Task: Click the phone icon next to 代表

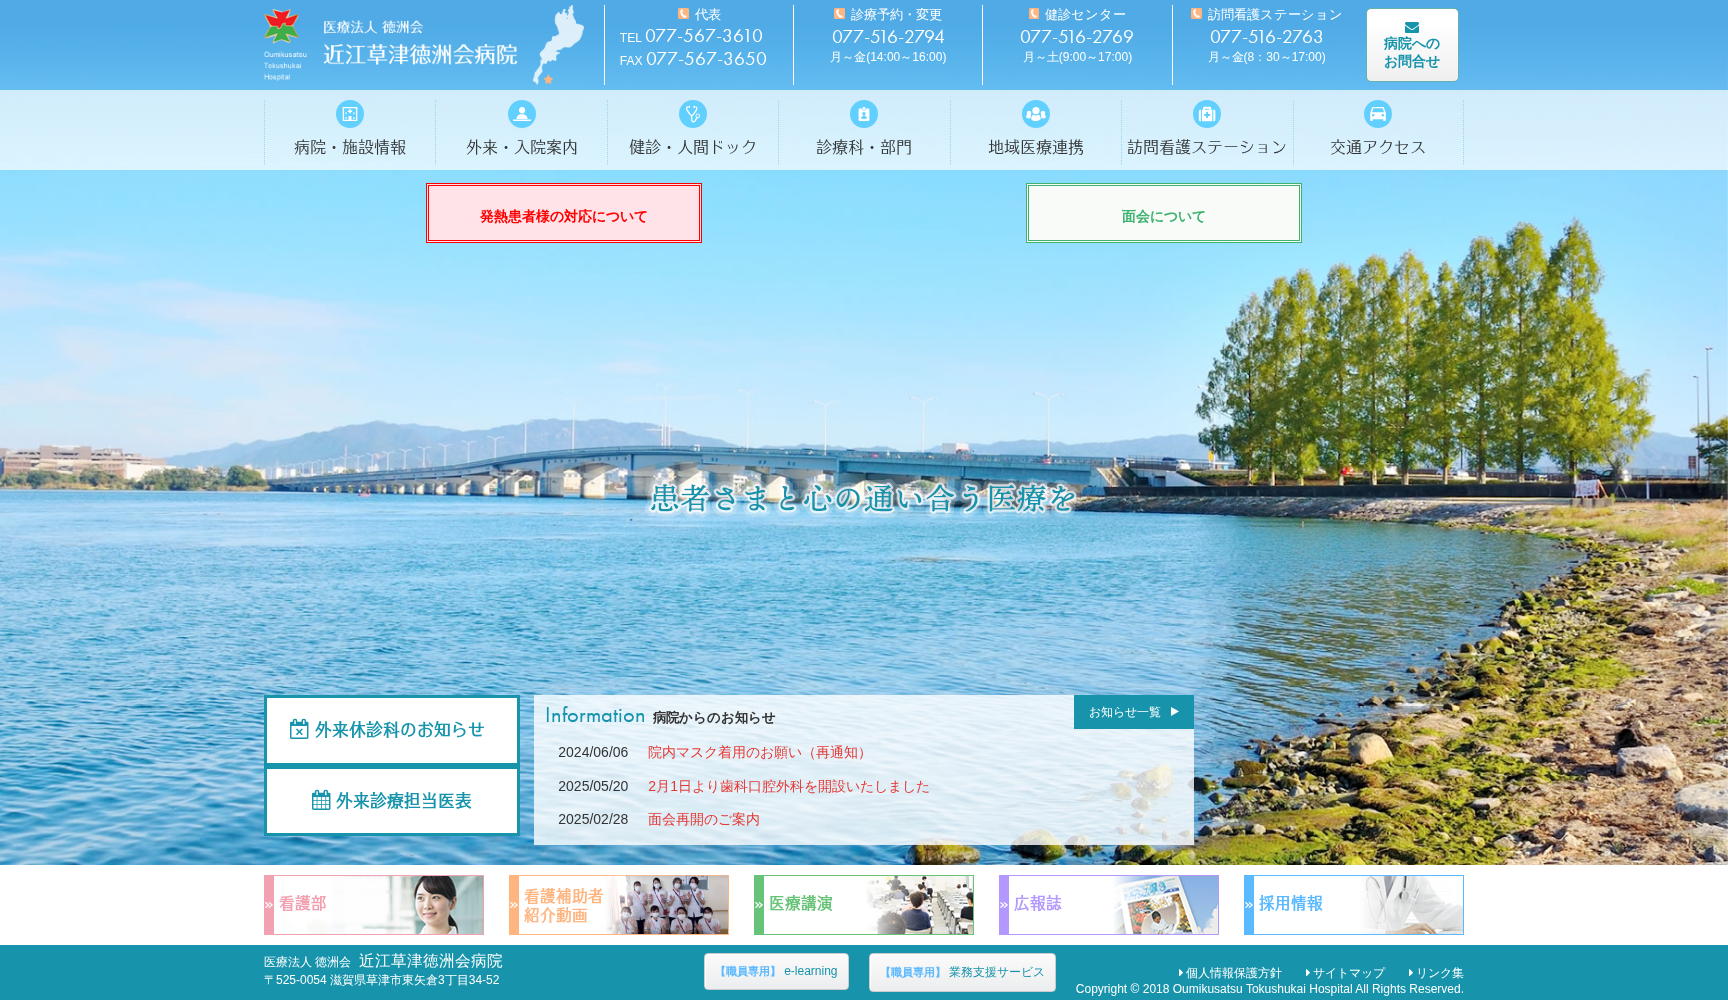Action: tap(683, 13)
